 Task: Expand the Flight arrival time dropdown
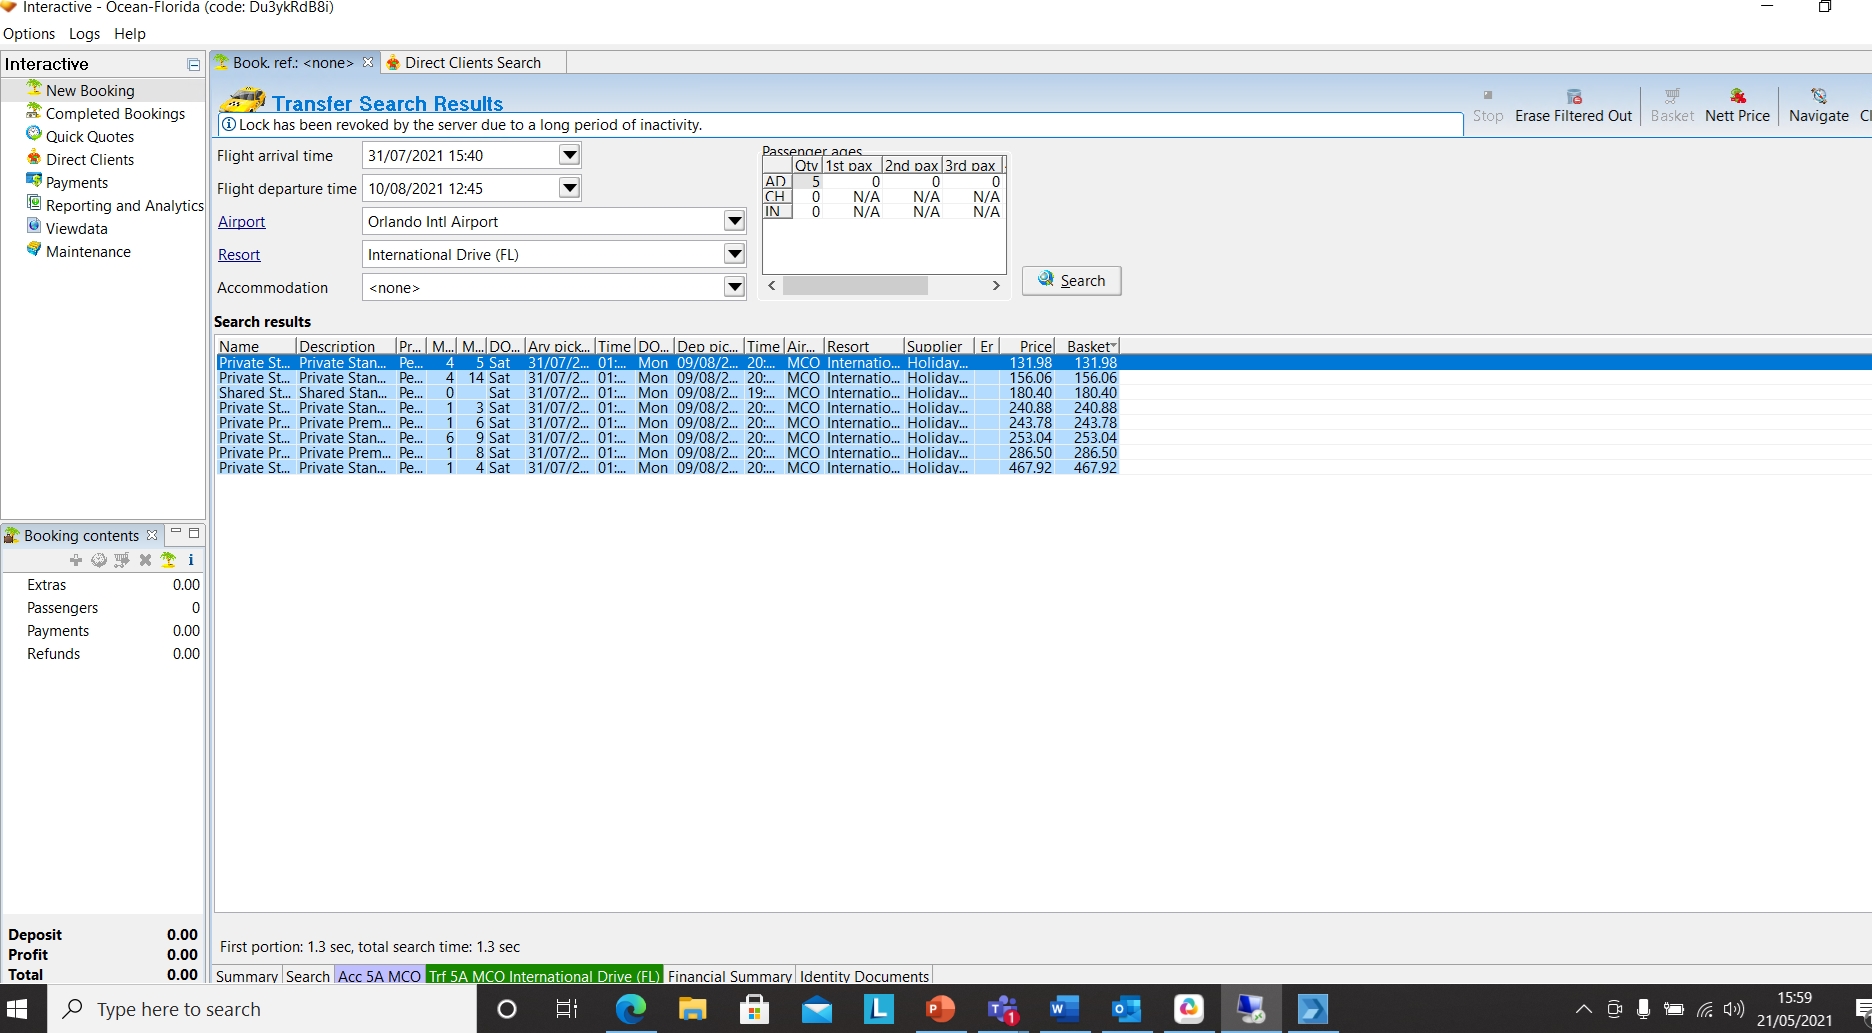[569, 155]
